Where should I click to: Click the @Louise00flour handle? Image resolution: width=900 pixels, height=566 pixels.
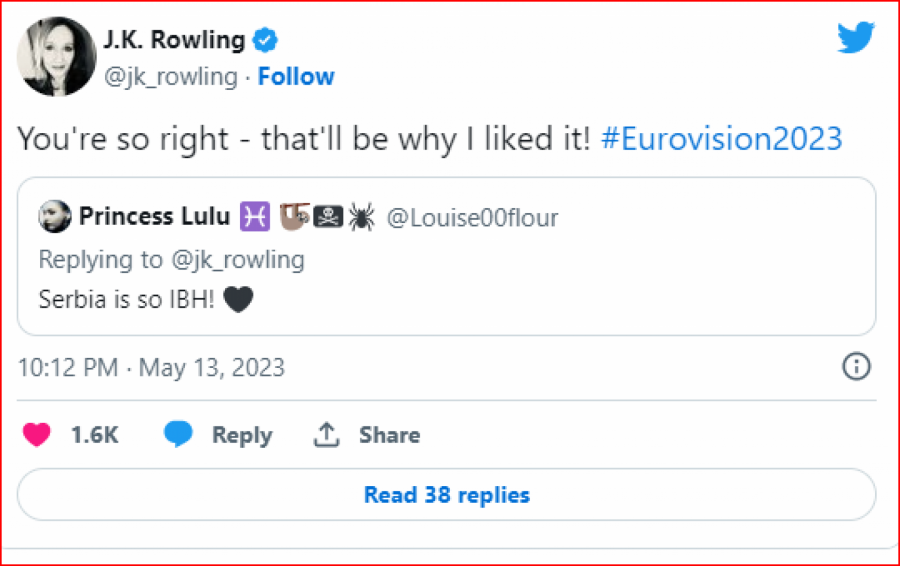(x=471, y=217)
